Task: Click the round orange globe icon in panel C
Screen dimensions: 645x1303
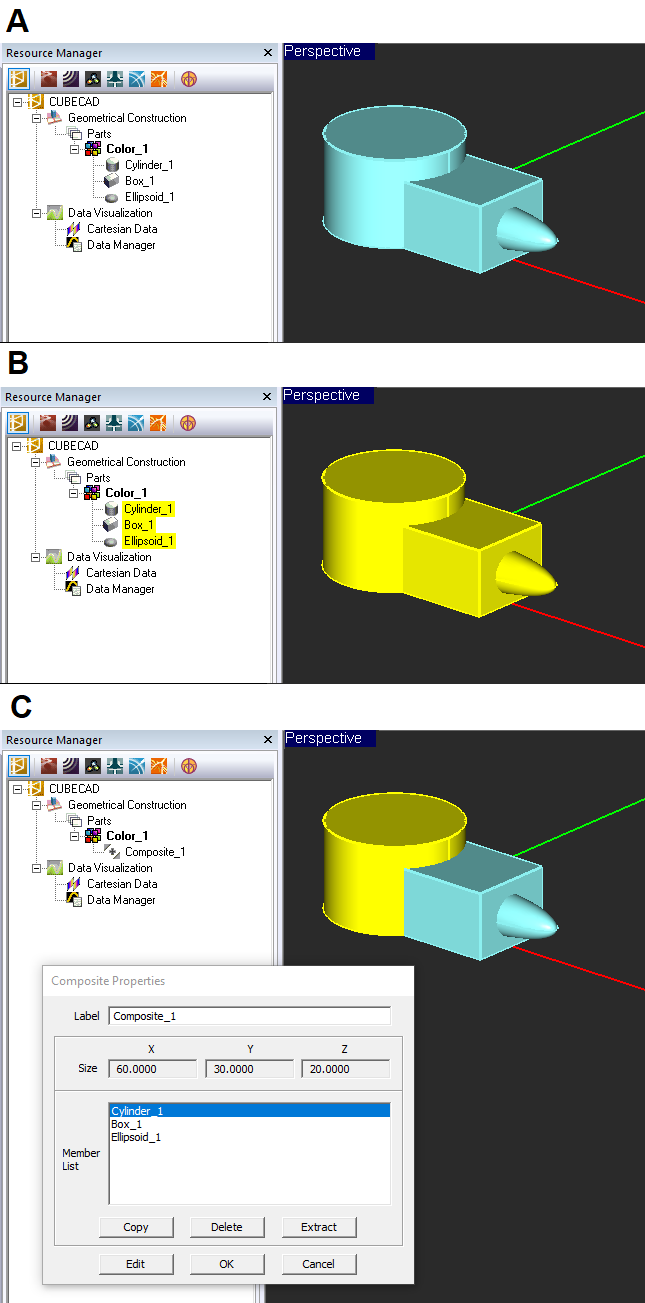Action: click(188, 765)
